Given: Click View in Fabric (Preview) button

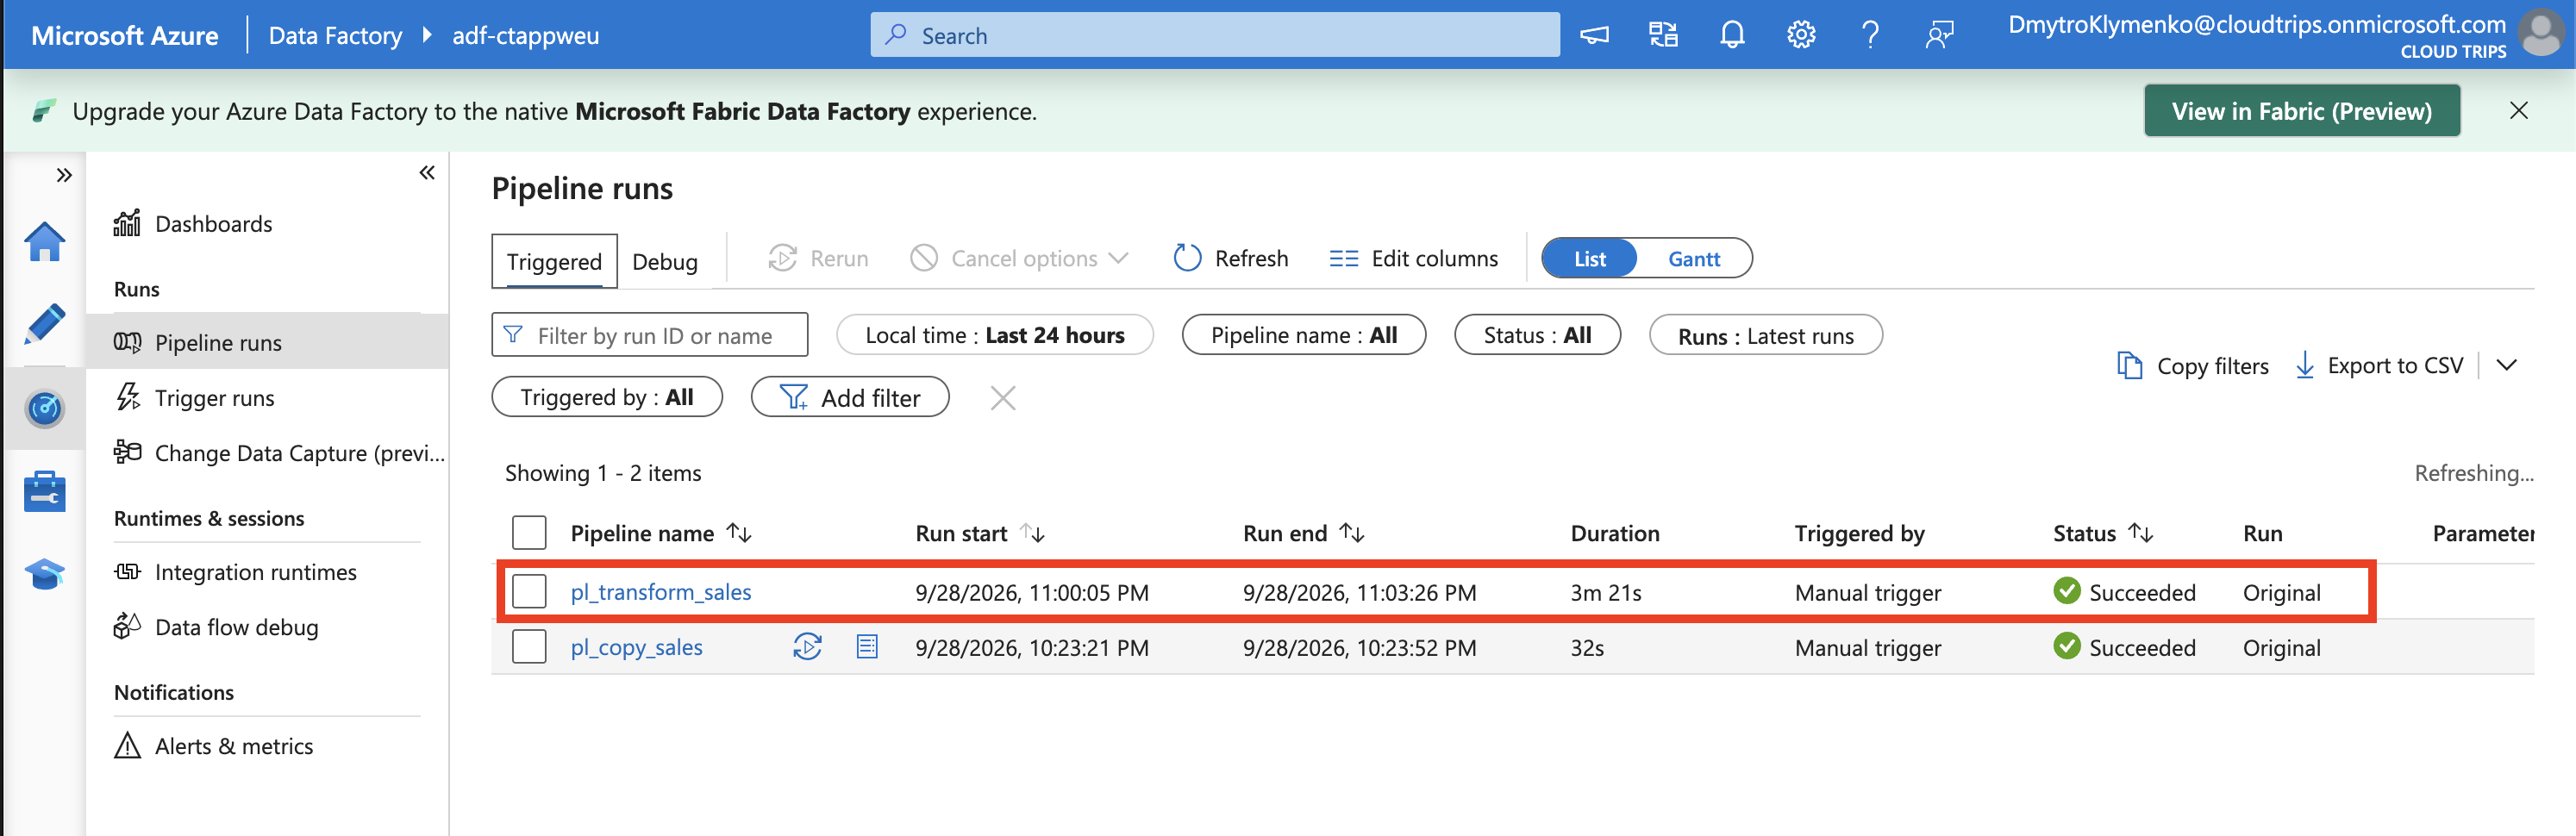Looking at the screenshot, I should coord(2301,111).
